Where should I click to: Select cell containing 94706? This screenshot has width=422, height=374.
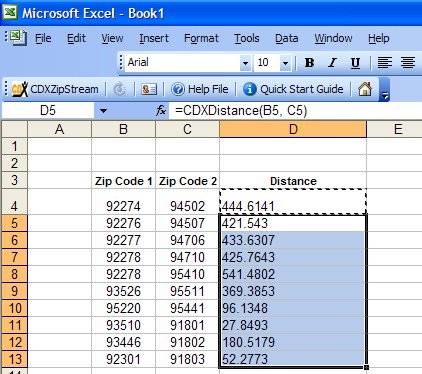(x=187, y=240)
